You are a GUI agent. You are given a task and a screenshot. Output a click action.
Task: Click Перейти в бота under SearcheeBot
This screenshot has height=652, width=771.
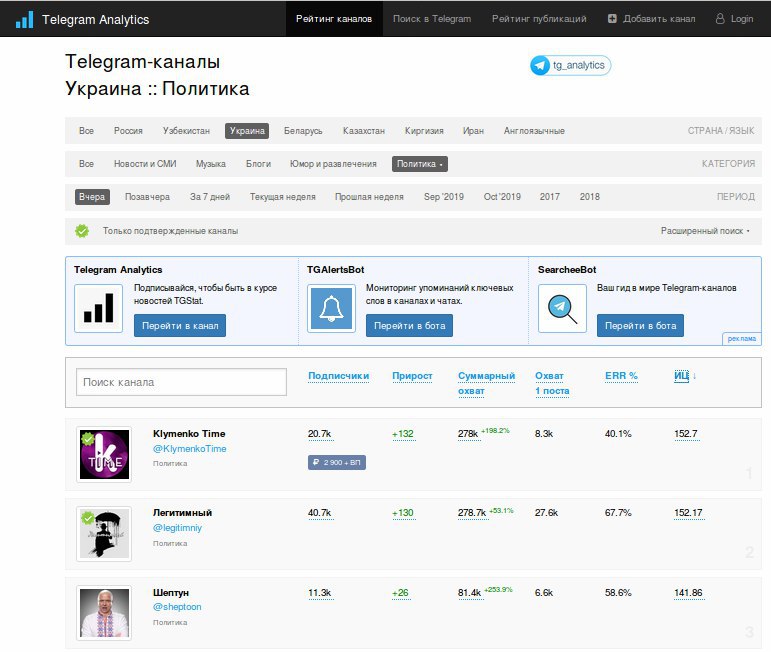pyautogui.click(x=640, y=326)
